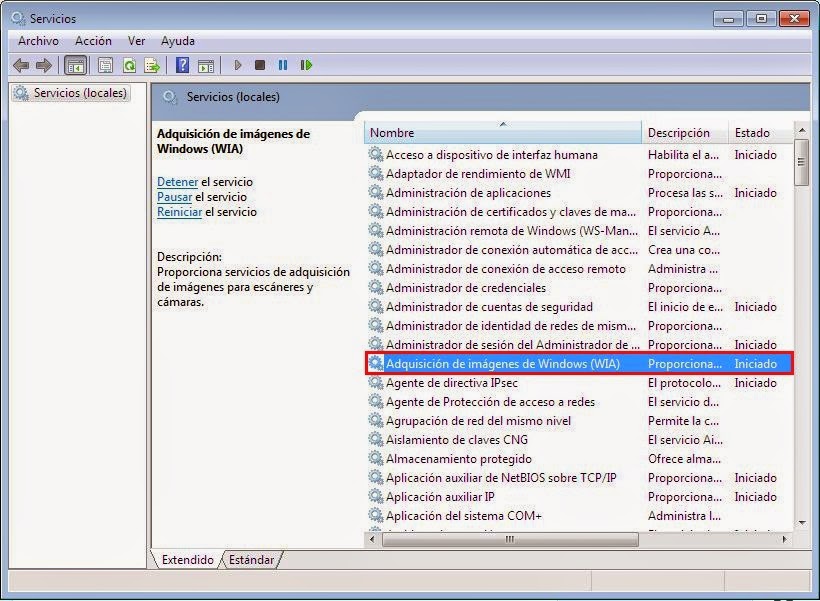Start service with the play icon
This screenshot has width=820, height=601.
238,65
